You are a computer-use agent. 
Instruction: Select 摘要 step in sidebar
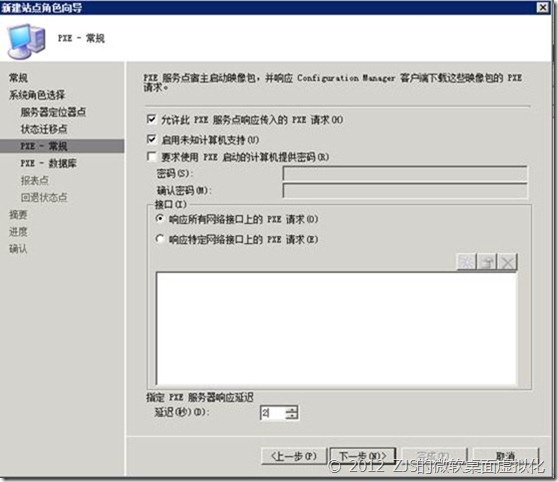pos(18,214)
